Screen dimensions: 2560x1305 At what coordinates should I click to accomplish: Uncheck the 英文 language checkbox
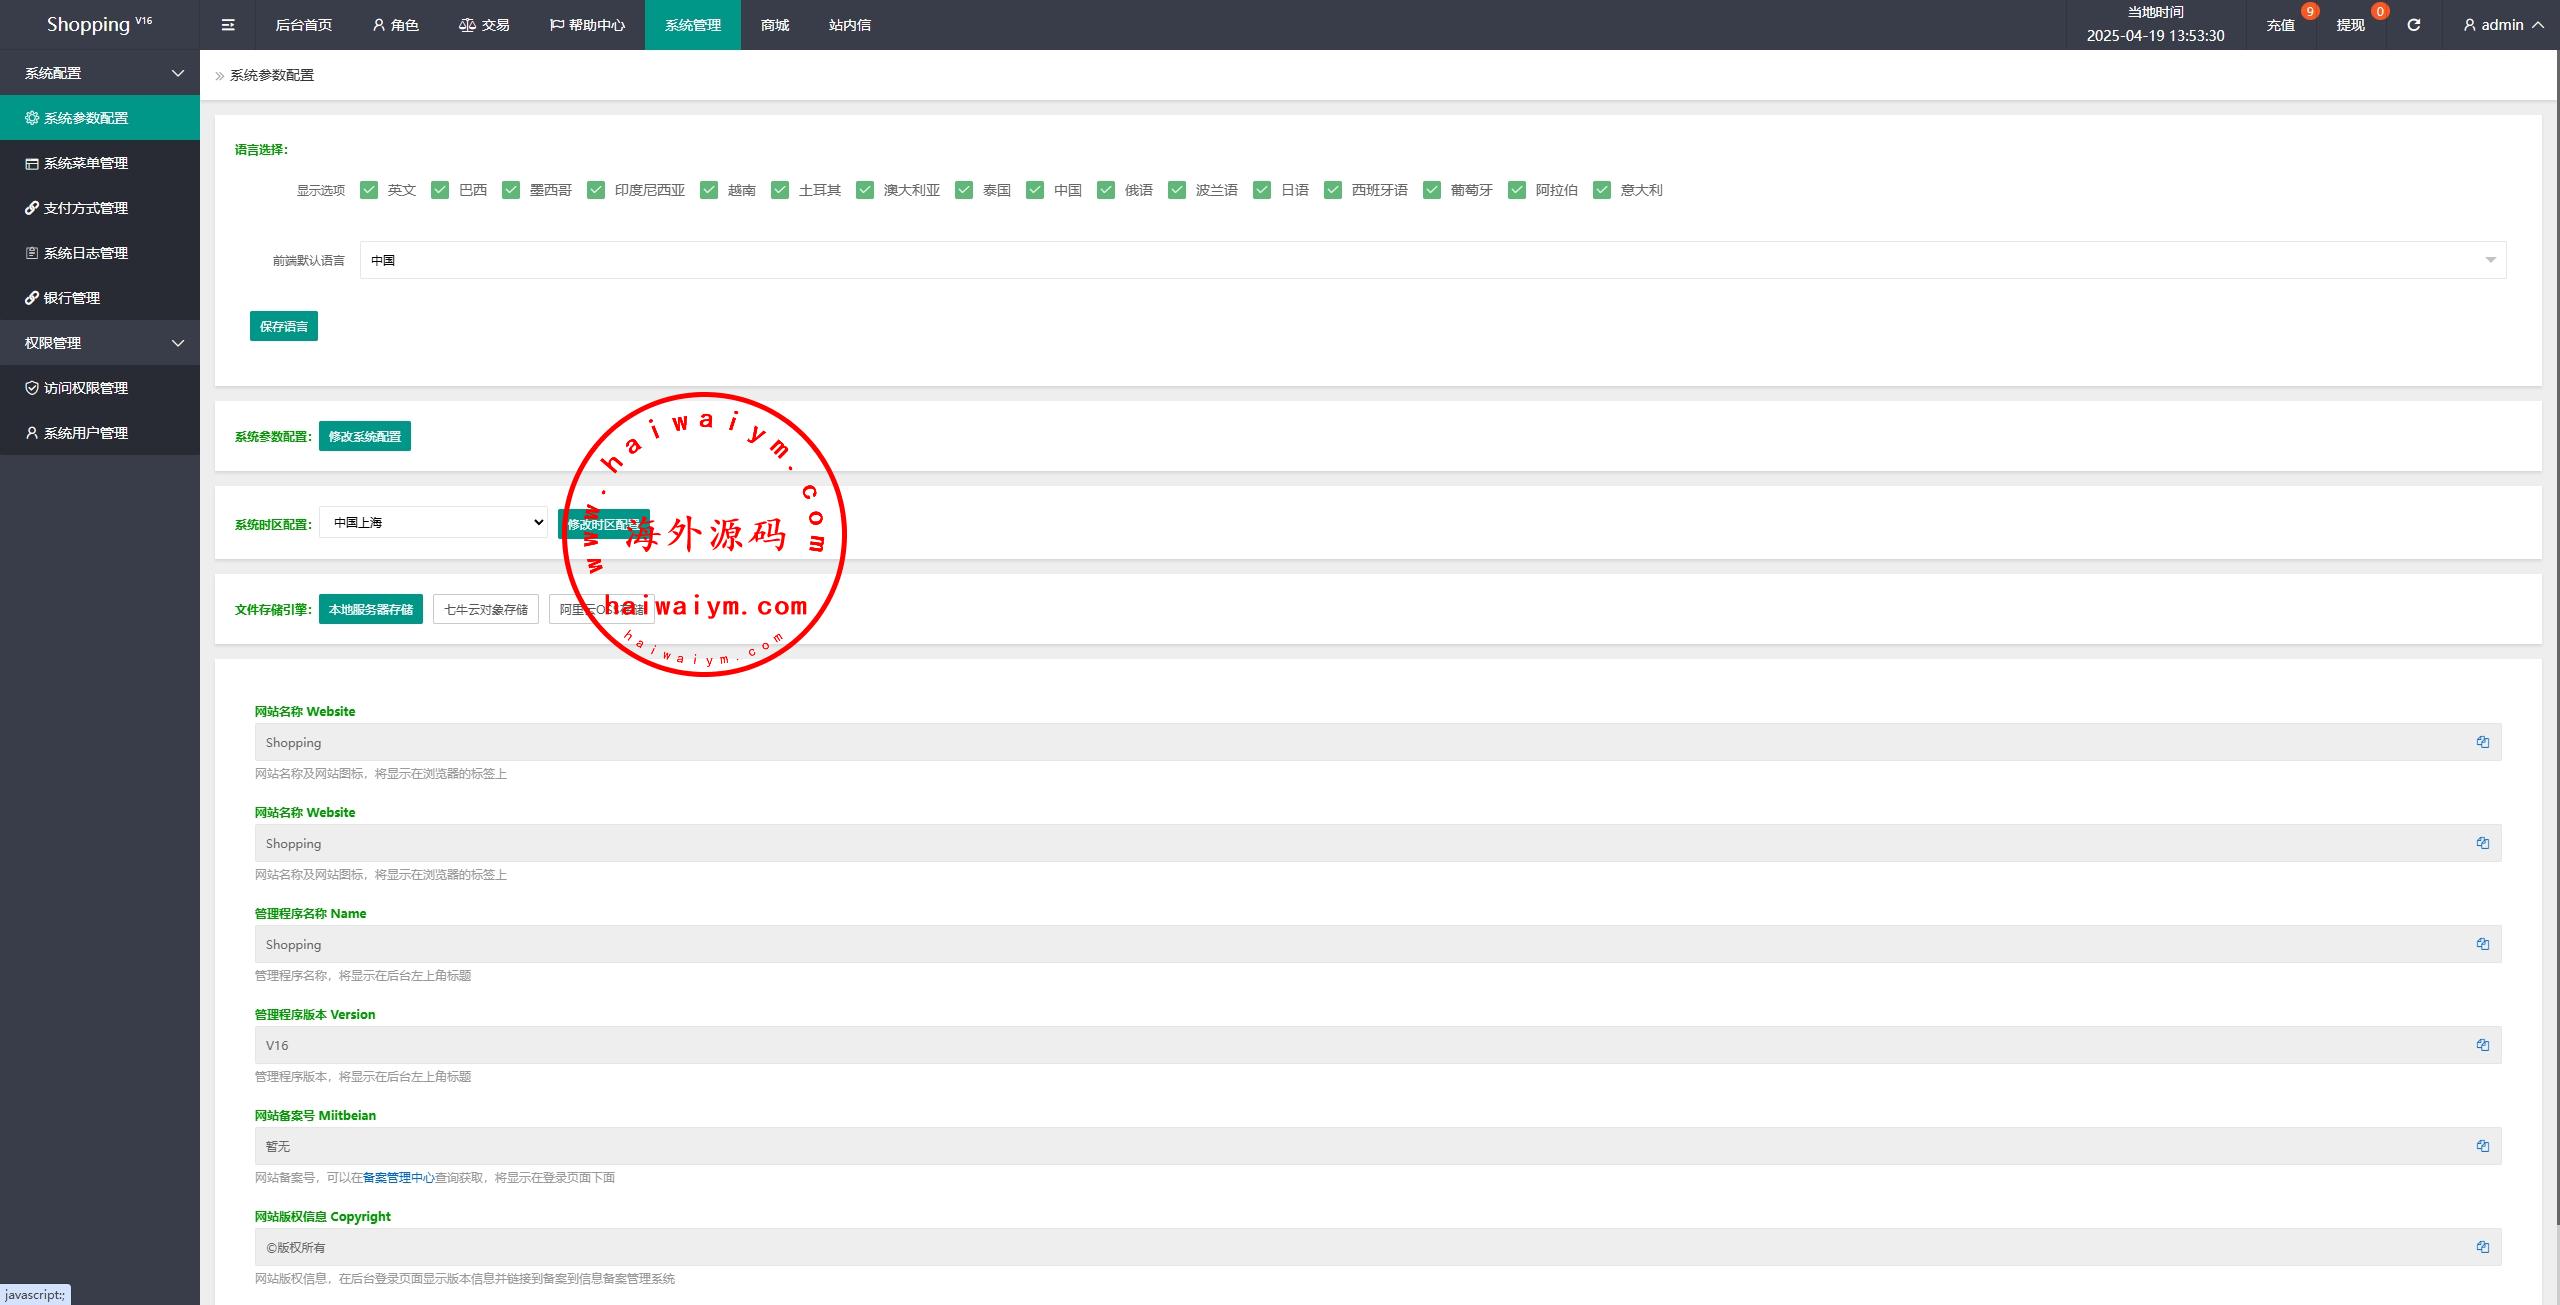click(x=369, y=190)
